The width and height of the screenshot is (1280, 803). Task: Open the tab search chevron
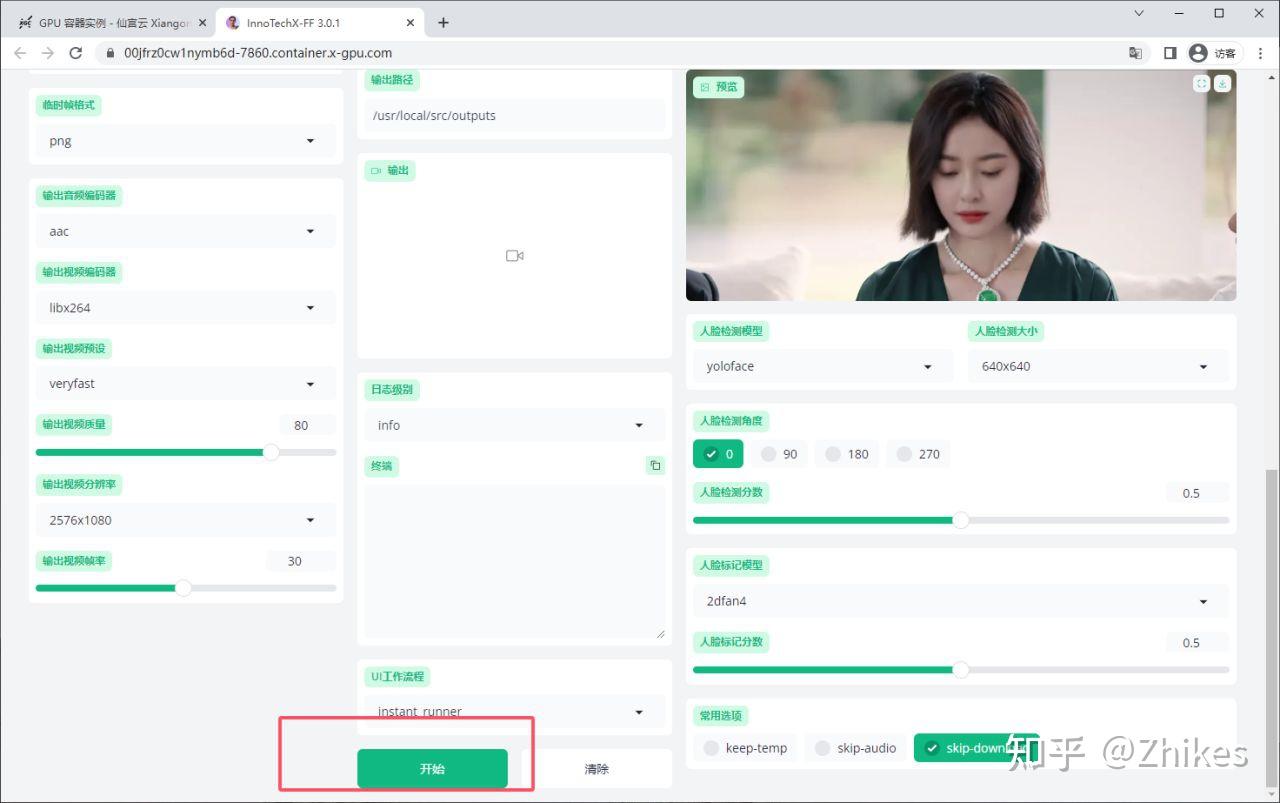pos(1139,13)
